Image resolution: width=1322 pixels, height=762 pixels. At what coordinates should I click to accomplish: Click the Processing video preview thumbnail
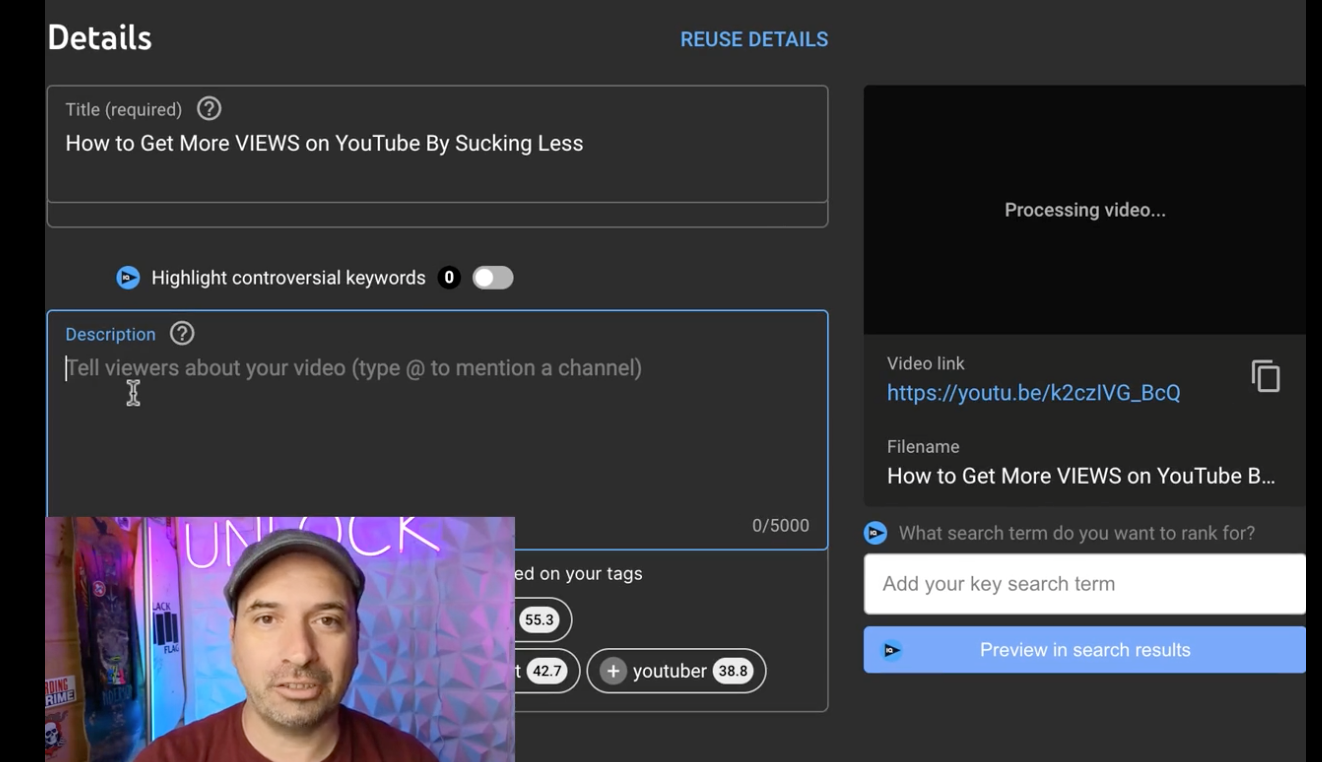1084,210
